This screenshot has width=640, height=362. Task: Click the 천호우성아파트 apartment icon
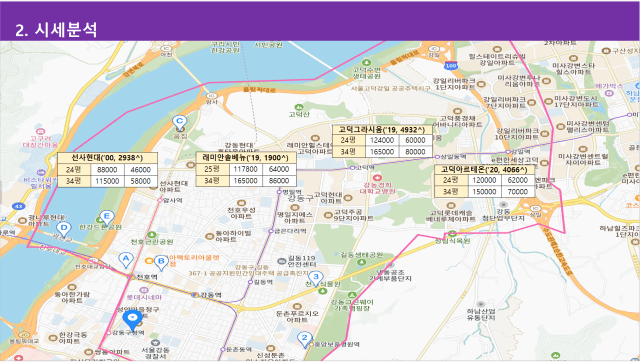[241, 203]
